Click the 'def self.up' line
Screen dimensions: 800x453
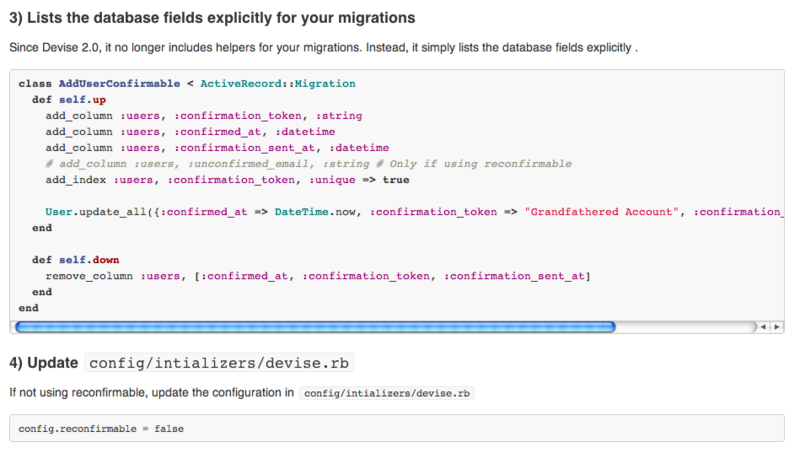click(69, 99)
